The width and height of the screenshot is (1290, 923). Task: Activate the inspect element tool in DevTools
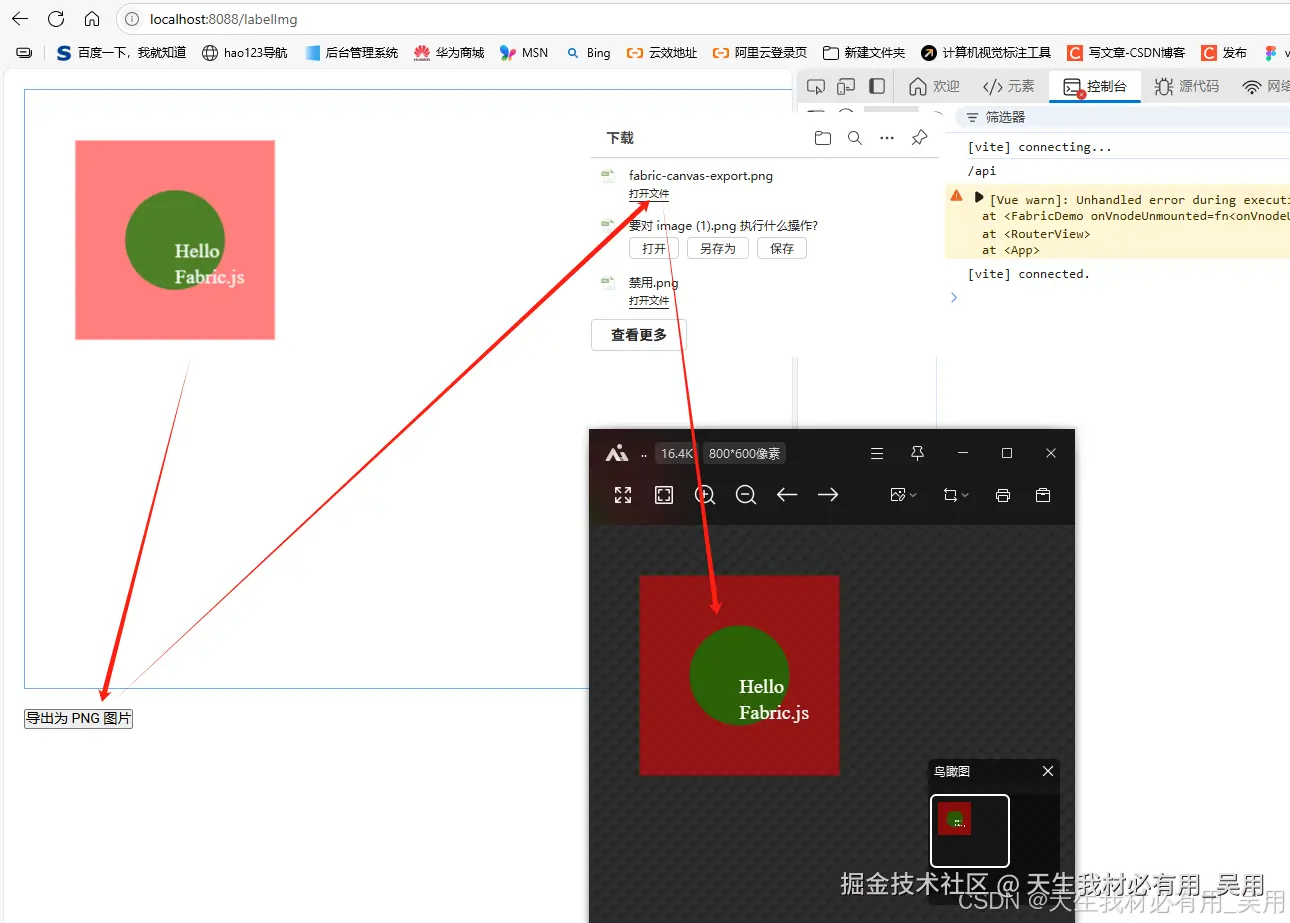coord(815,86)
